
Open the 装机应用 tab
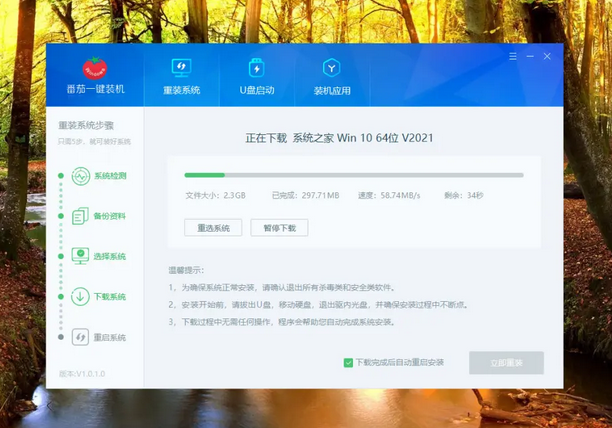pyautogui.click(x=332, y=77)
